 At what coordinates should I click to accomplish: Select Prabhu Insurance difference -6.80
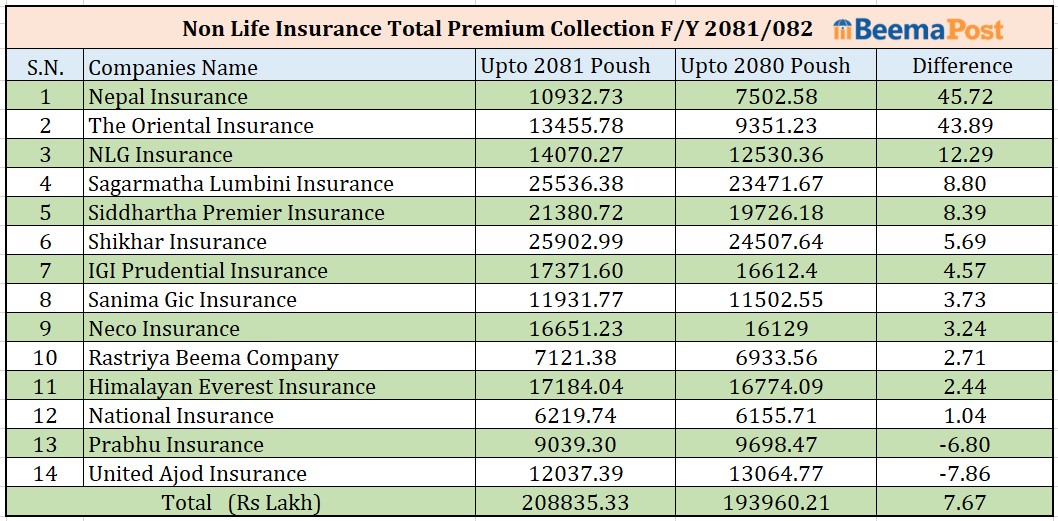(x=962, y=445)
